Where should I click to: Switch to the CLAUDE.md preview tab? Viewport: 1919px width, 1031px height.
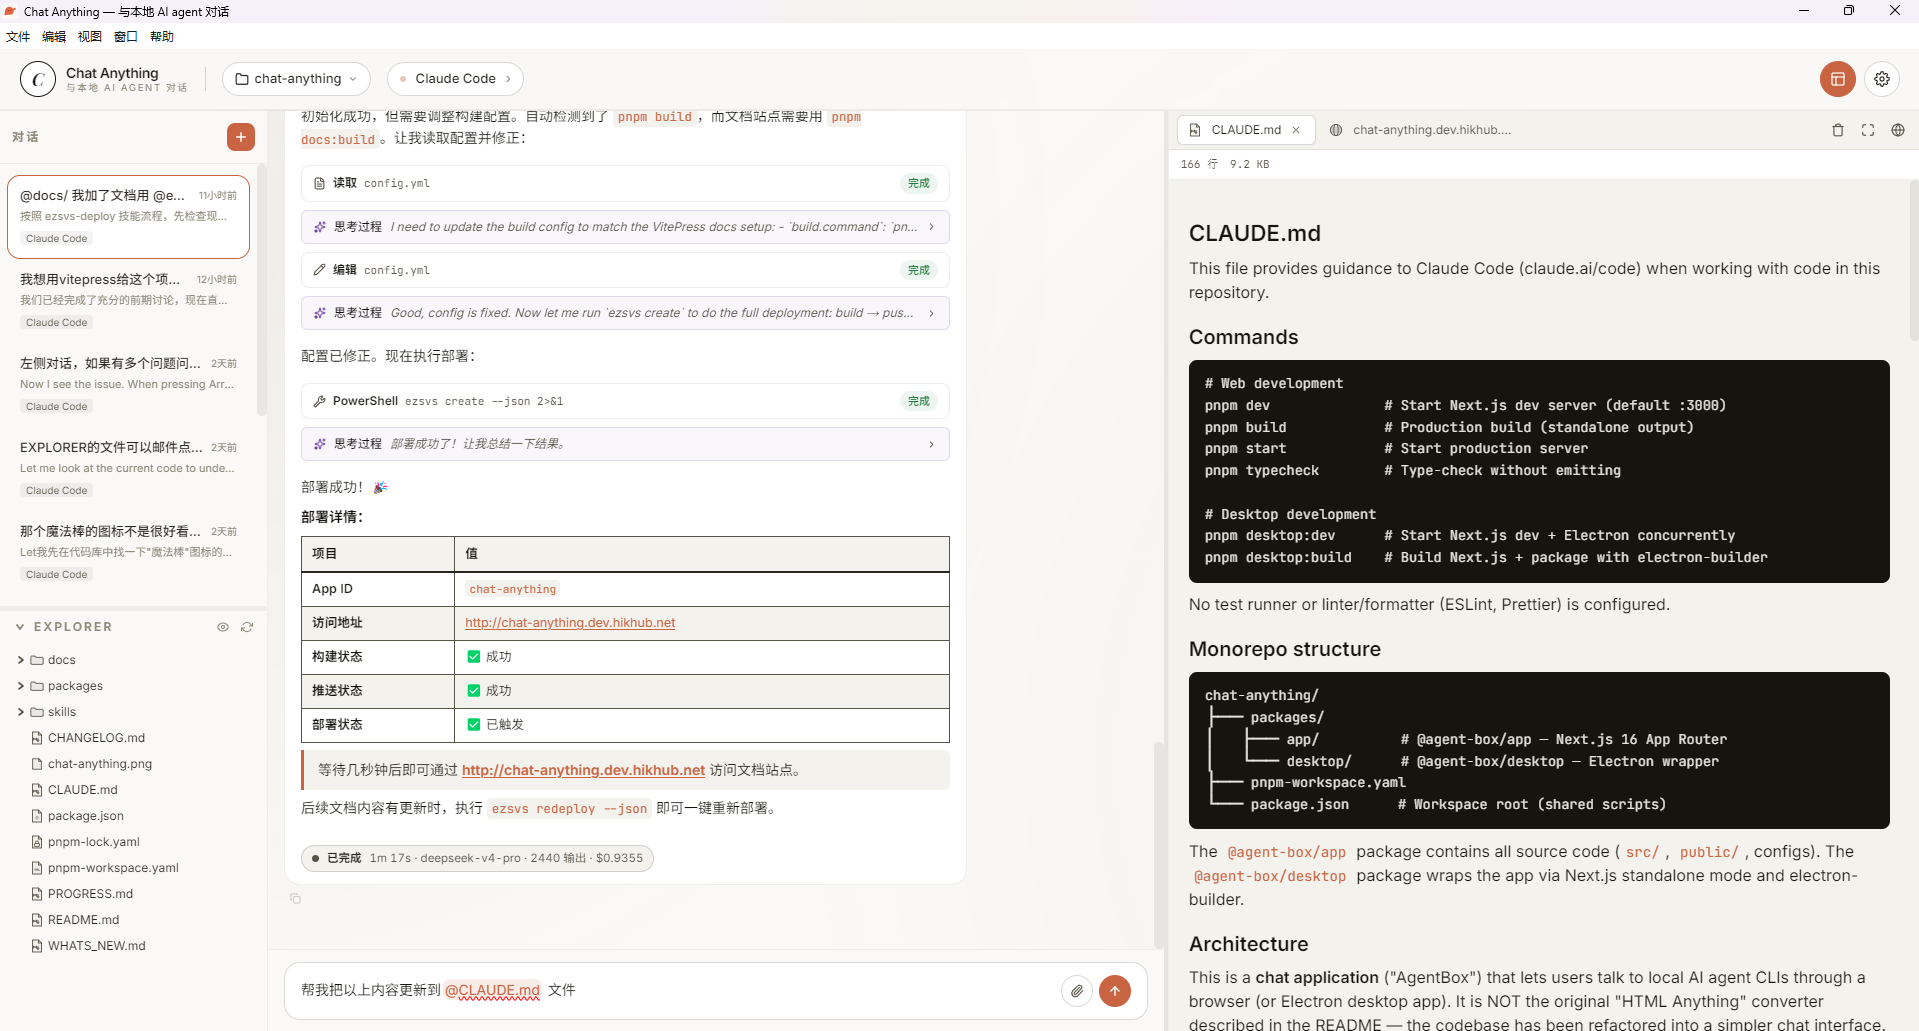tap(1245, 130)
